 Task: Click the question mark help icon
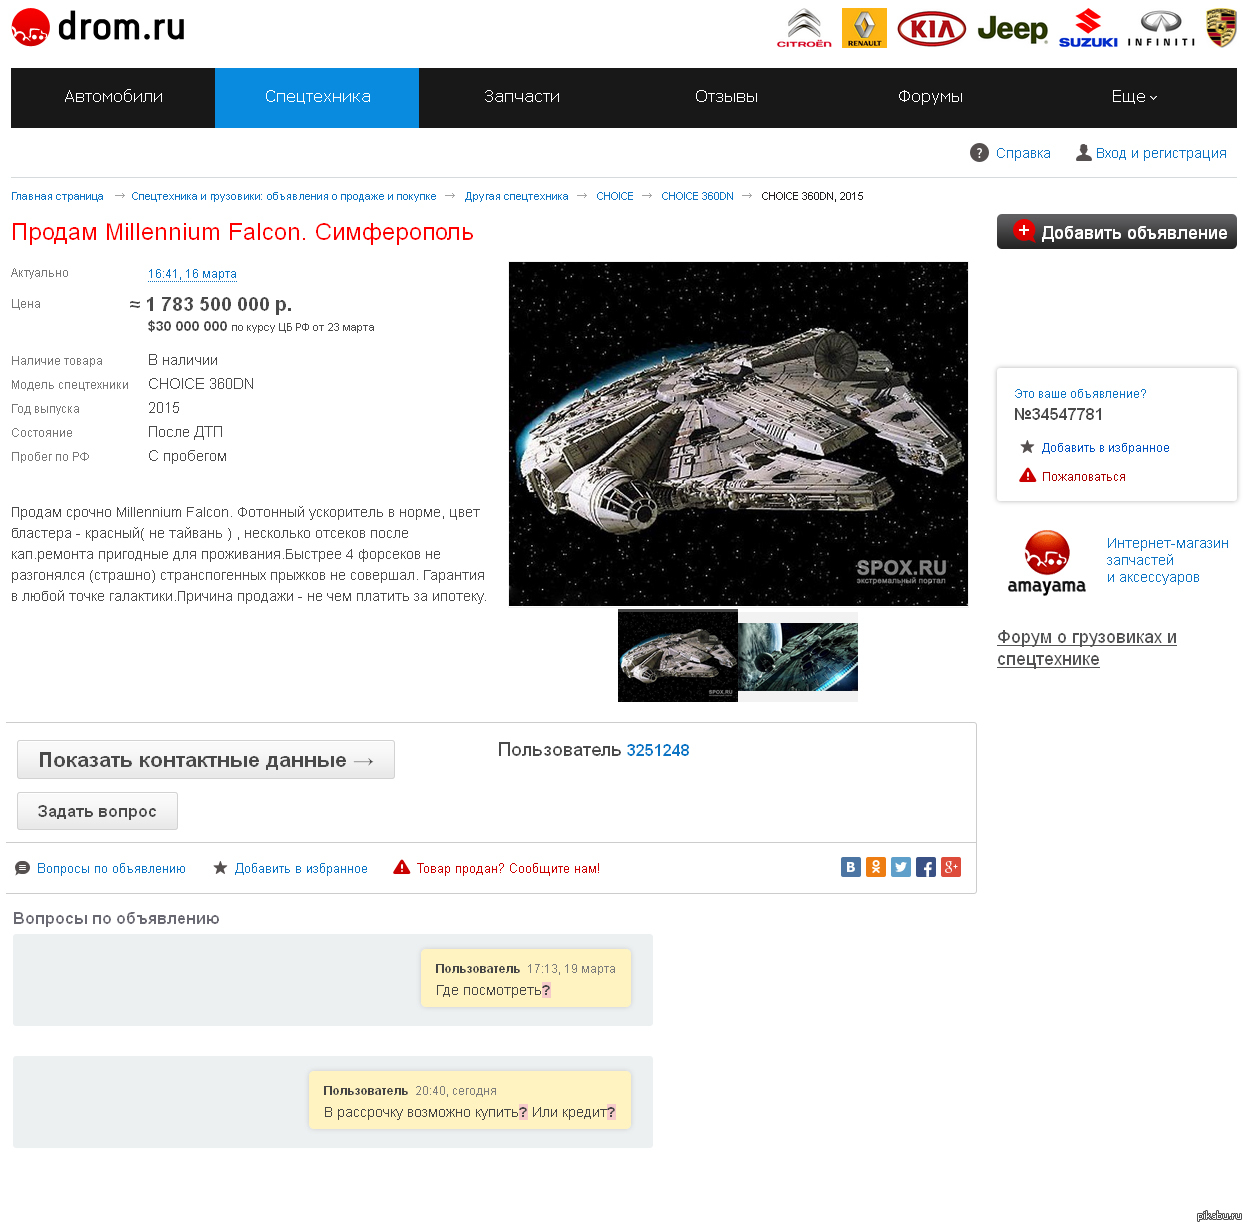click(x=979, y=153)
